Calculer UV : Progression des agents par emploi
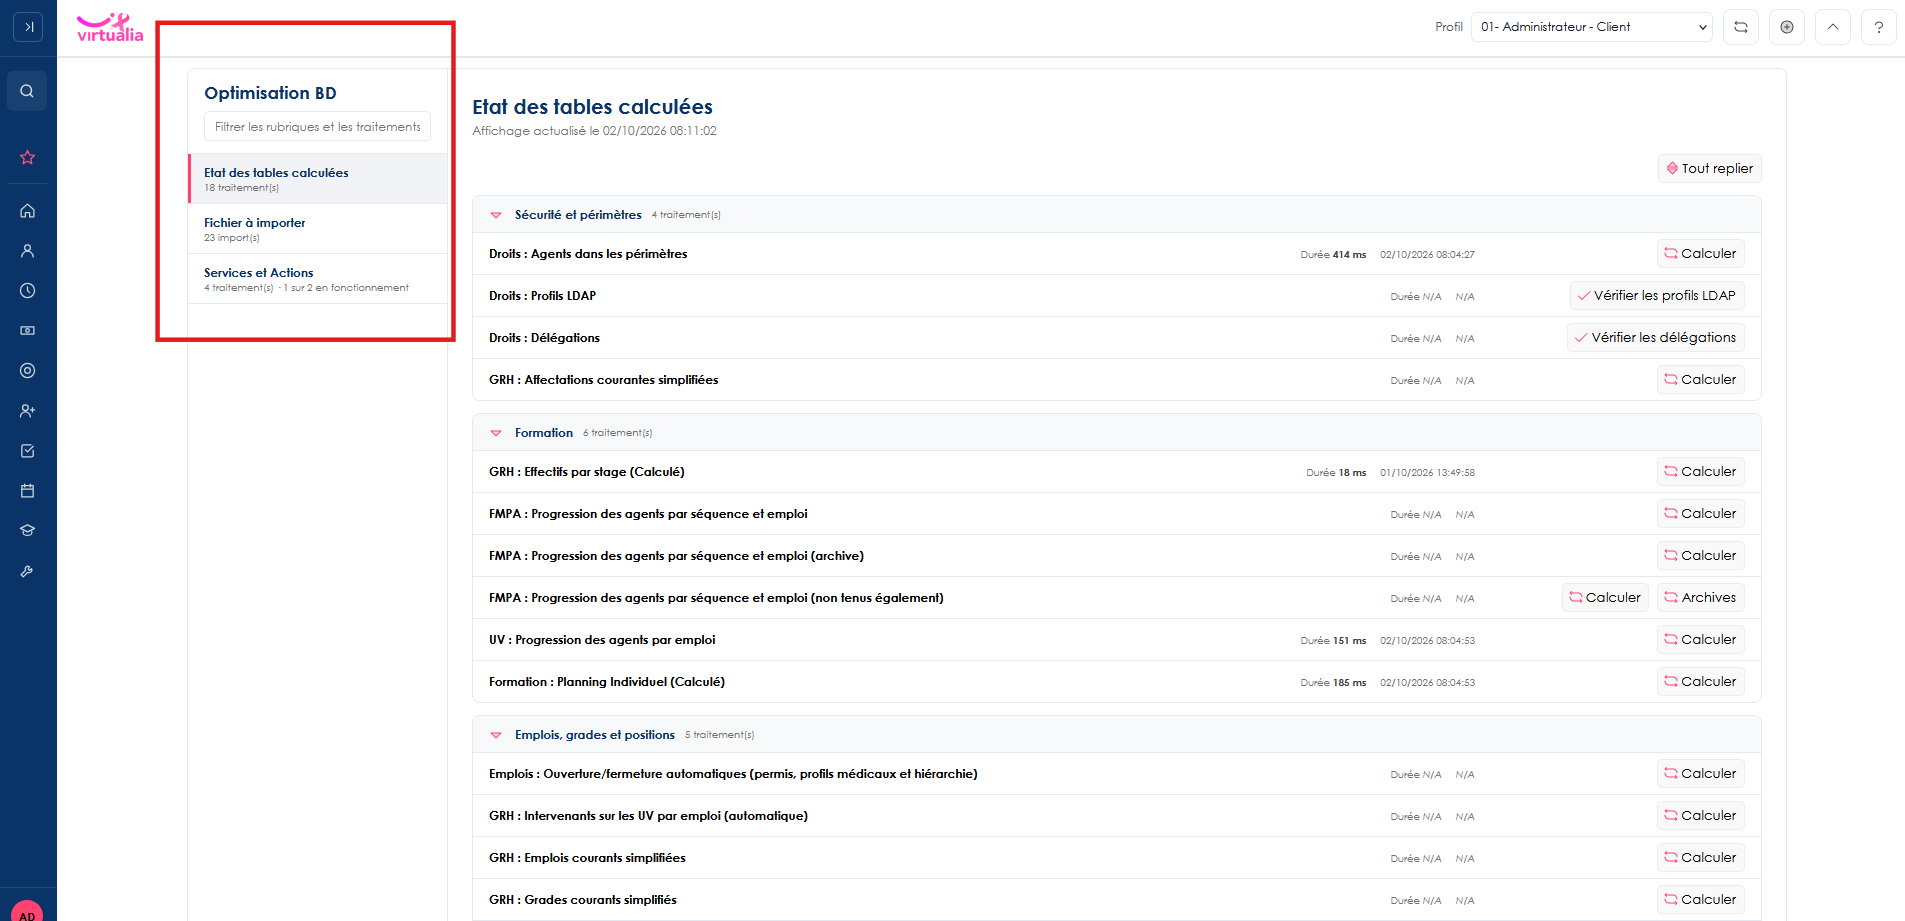The height and width of the screenshot is (921, 1905). pyautogui.click(x=1700, y=640)
